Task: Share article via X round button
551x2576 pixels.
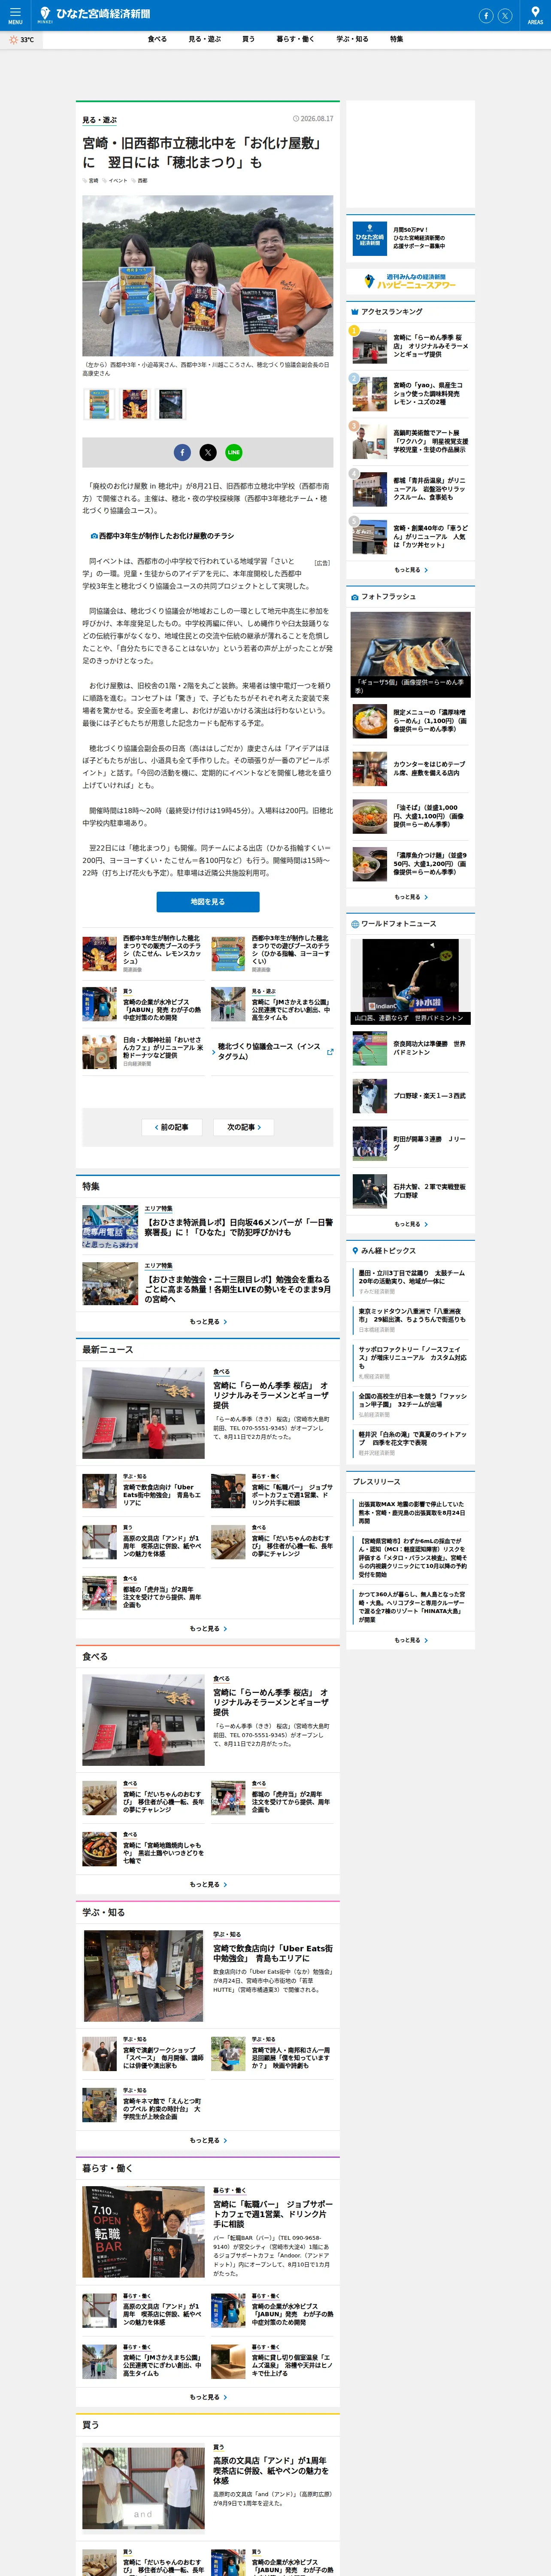Action: pos(208,452)
